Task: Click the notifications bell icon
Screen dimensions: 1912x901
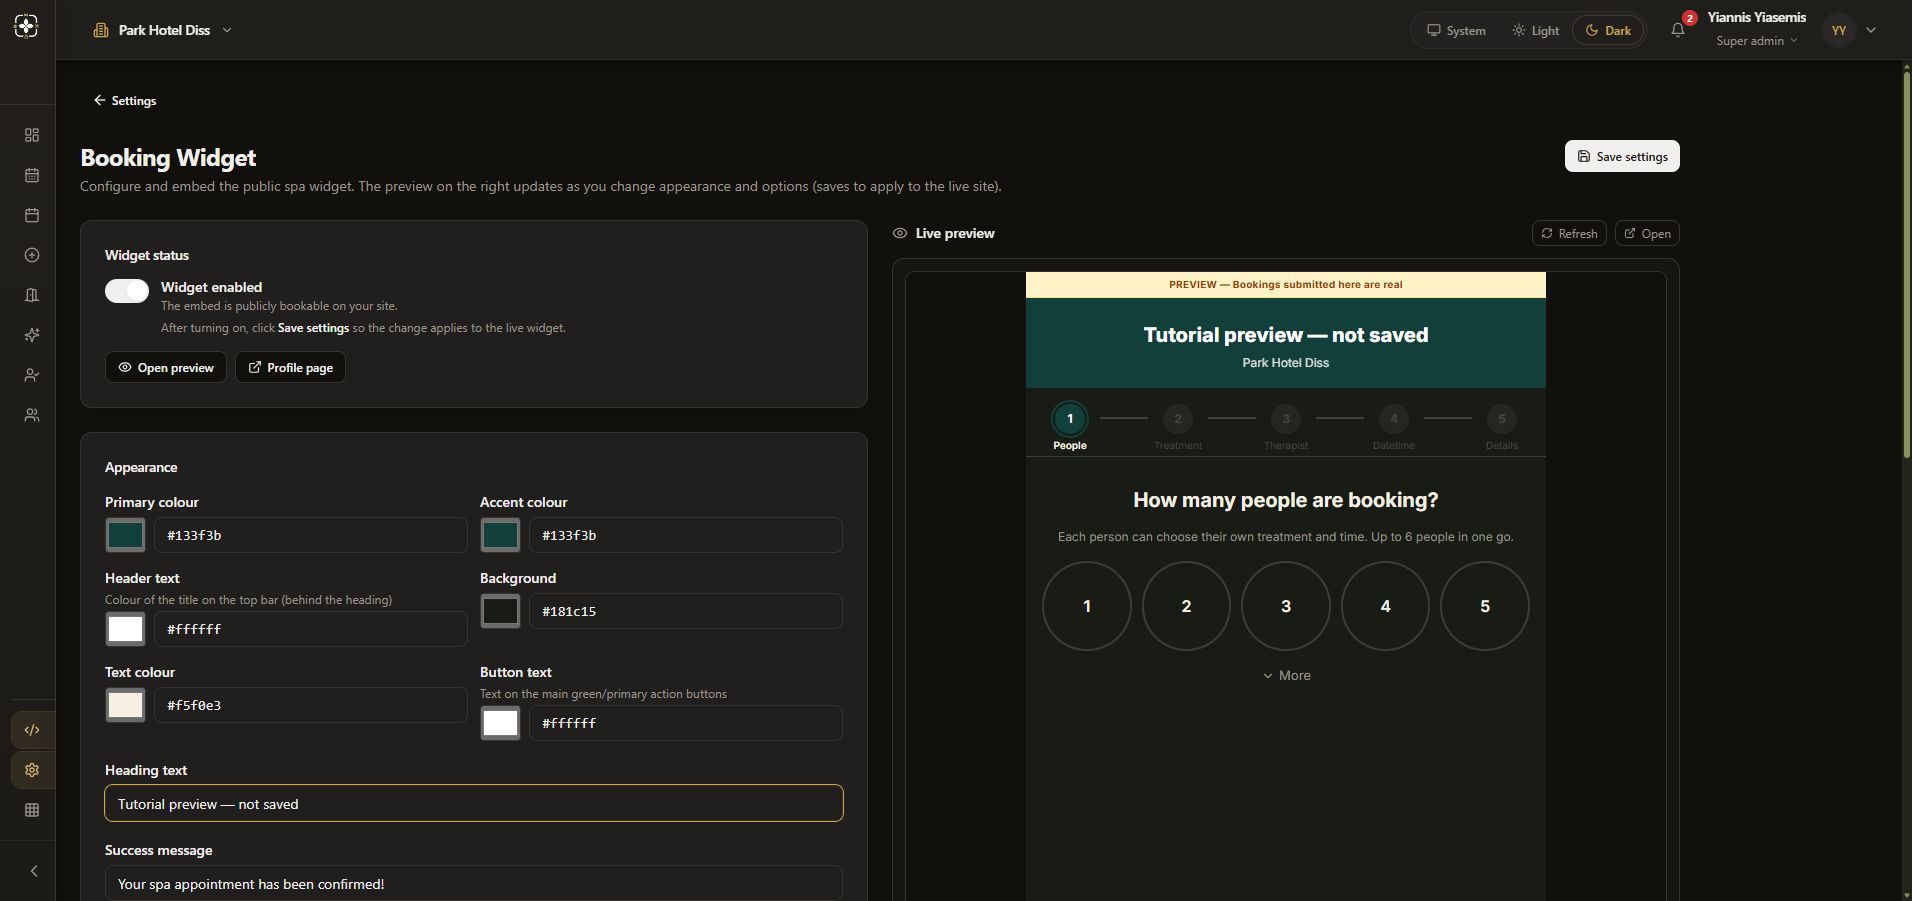Action: (x=1678, y=30)
